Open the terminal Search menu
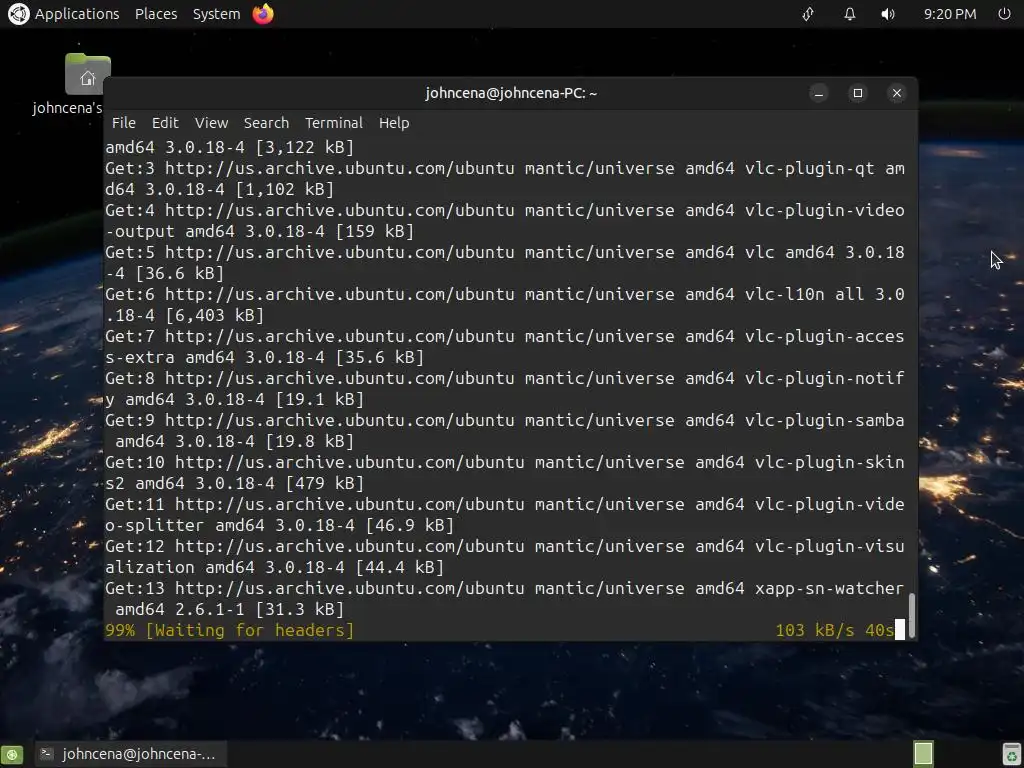This screenshot has height=768, width=1024. click(x=266, y=123)
